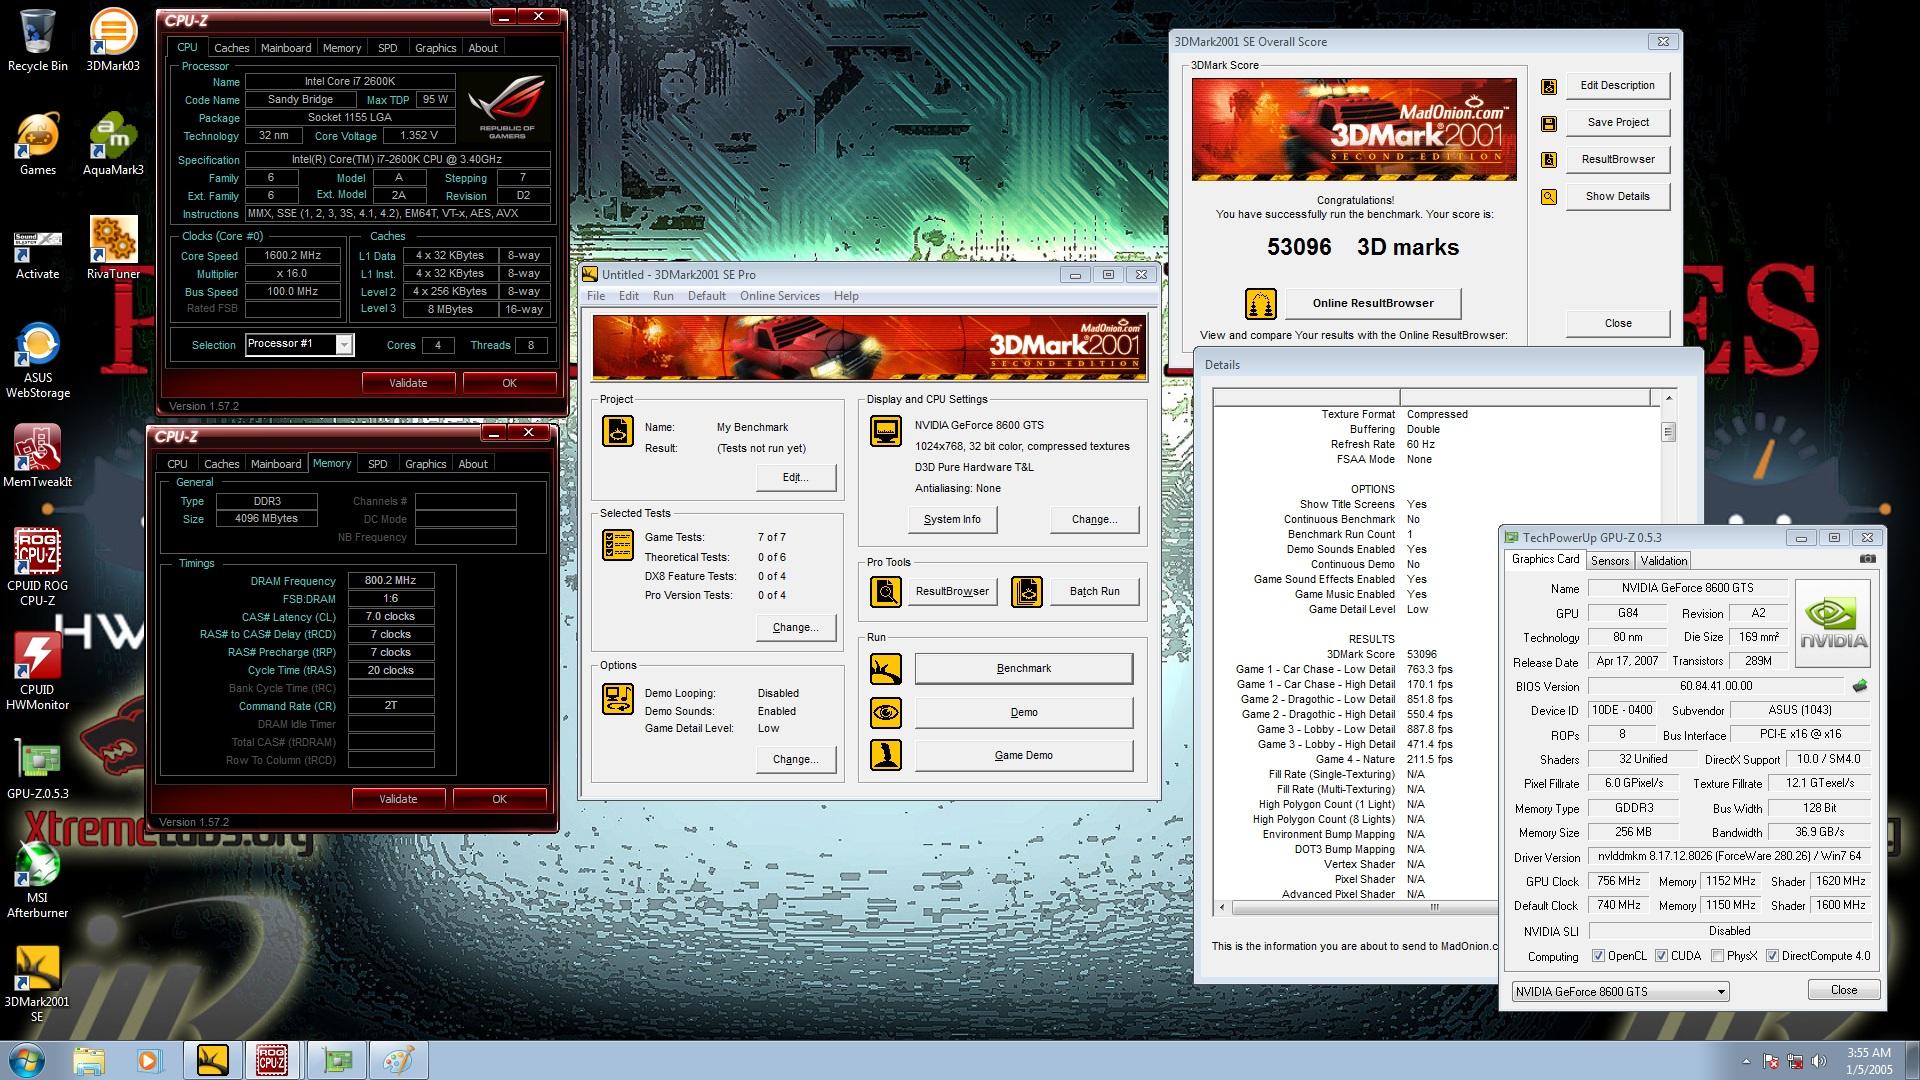Click the volume speaker icon in system tray
Viewport: 1920px width, 1080px height.
tap(1819, 1061)
